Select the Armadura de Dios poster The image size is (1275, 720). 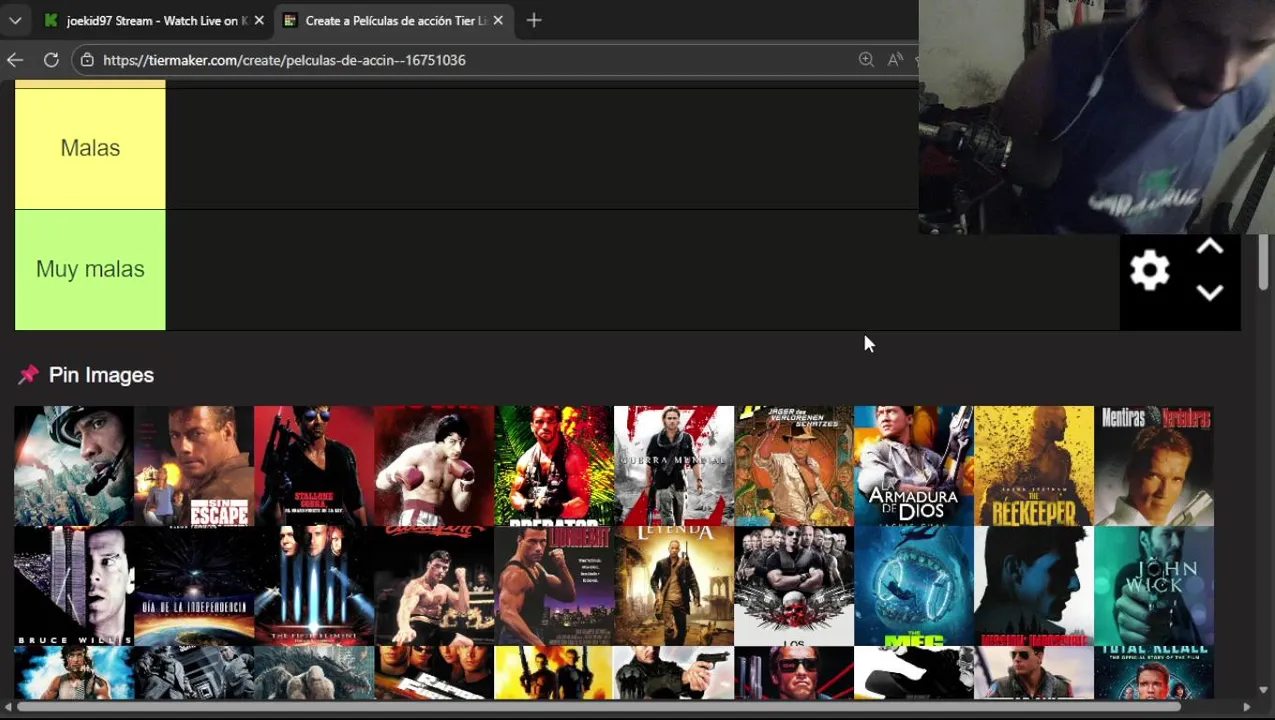click(x=914, y=466)
